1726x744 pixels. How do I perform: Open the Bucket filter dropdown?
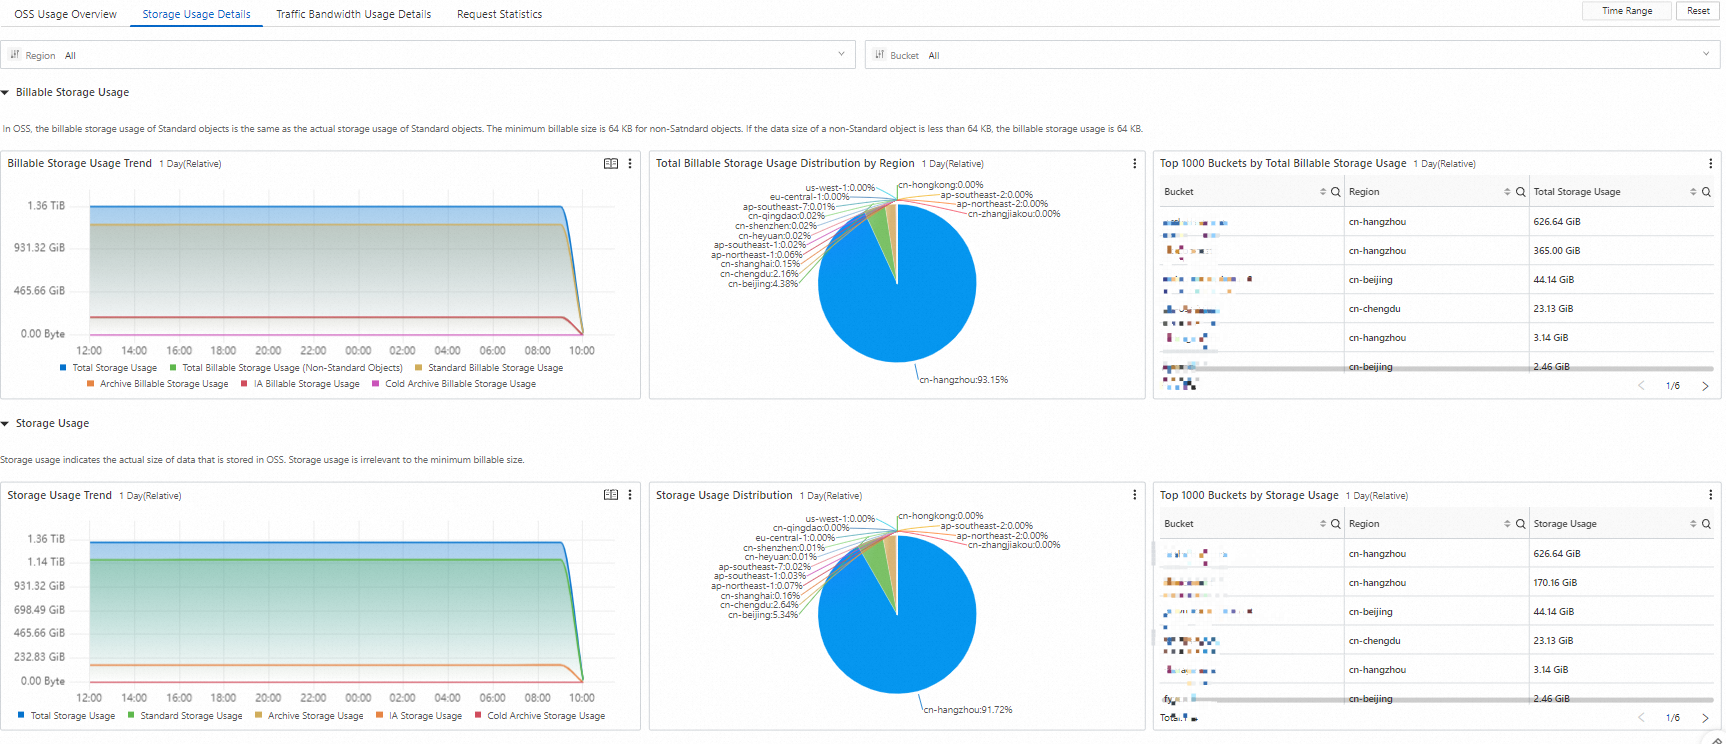pyautogui.click(x=1292, y=55)
